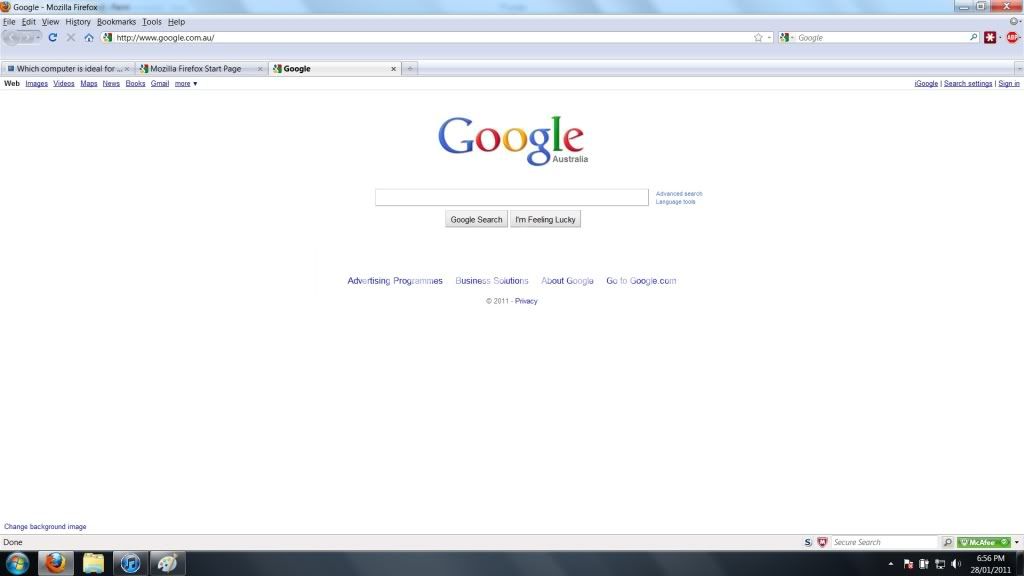Click the I'm Feeling Lucky button
This screenshot has height=576, width=1024.
pyautogui.click(x=545, y=220)
